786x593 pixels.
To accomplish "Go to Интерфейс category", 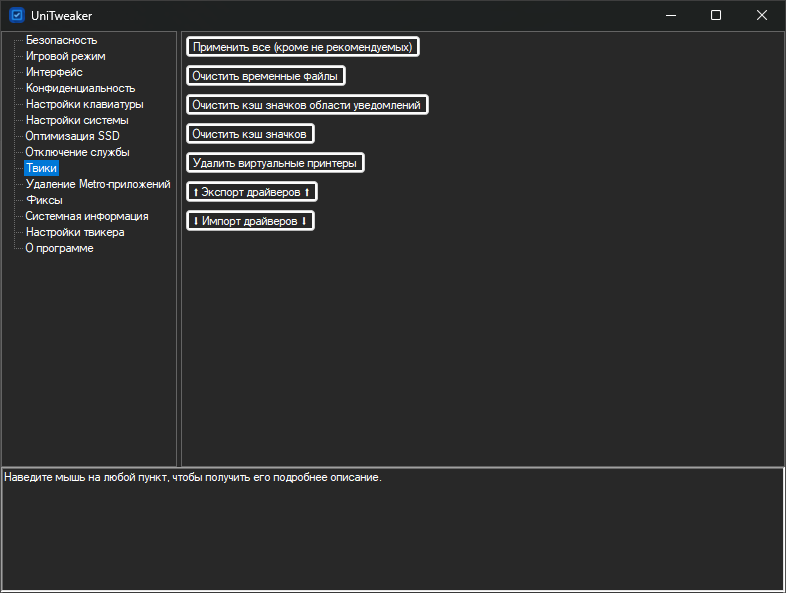I will coord(54,72).
